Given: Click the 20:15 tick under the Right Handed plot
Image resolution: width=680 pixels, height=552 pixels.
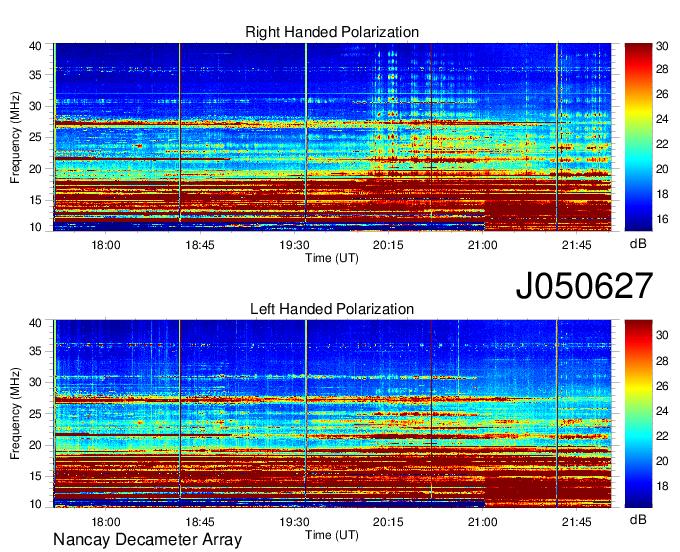Looking at the screenshot, I should point(388,245).
